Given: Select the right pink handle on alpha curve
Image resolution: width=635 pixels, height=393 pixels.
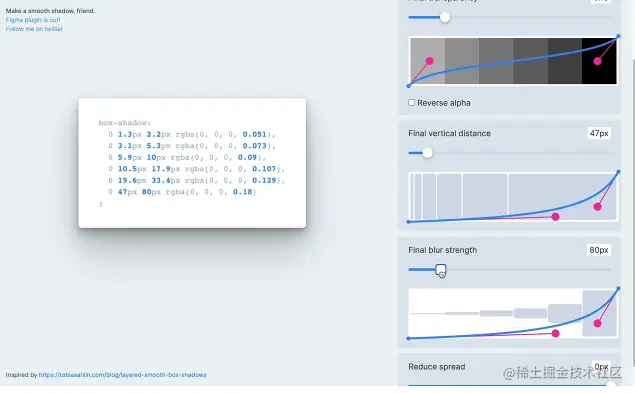Looking at the screenshot, I should (597, 61).
